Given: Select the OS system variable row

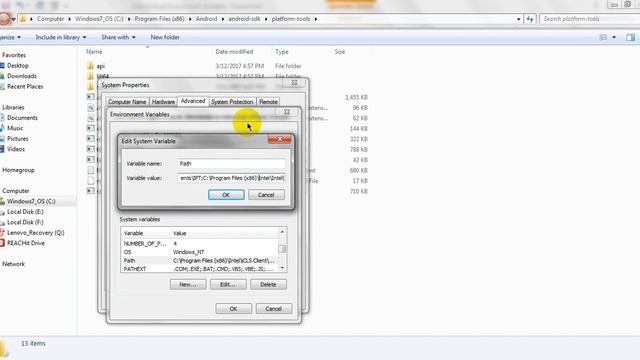Looking at the screenshot, I should tap(200, 252).
